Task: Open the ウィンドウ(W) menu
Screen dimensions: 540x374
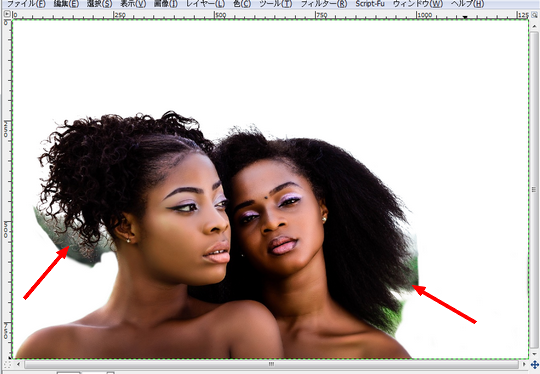Action: 418,4
